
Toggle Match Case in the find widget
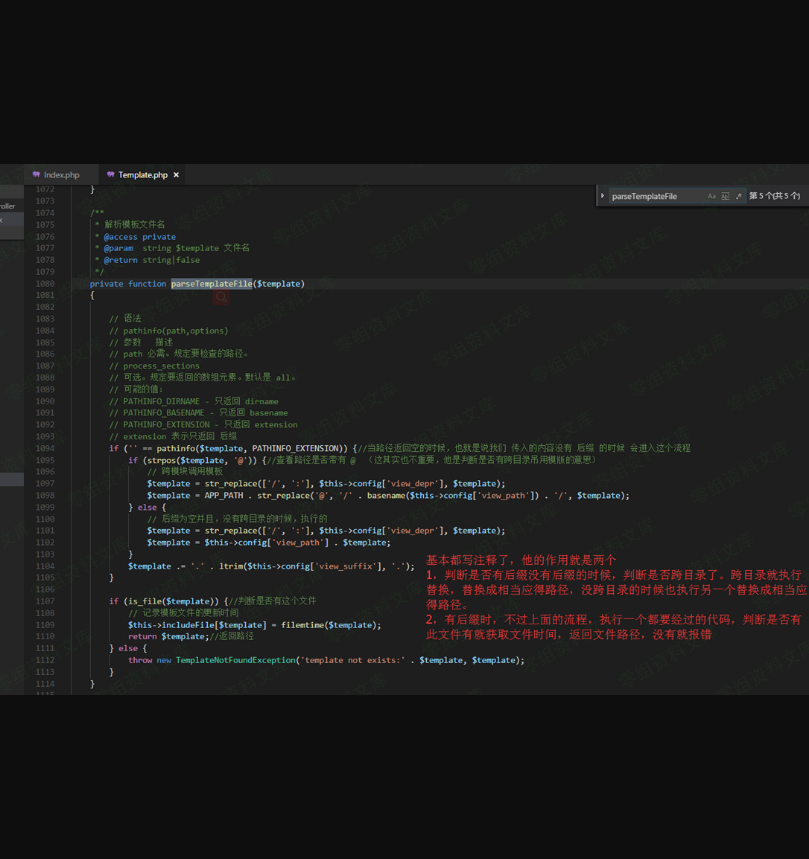coord(712,196)
